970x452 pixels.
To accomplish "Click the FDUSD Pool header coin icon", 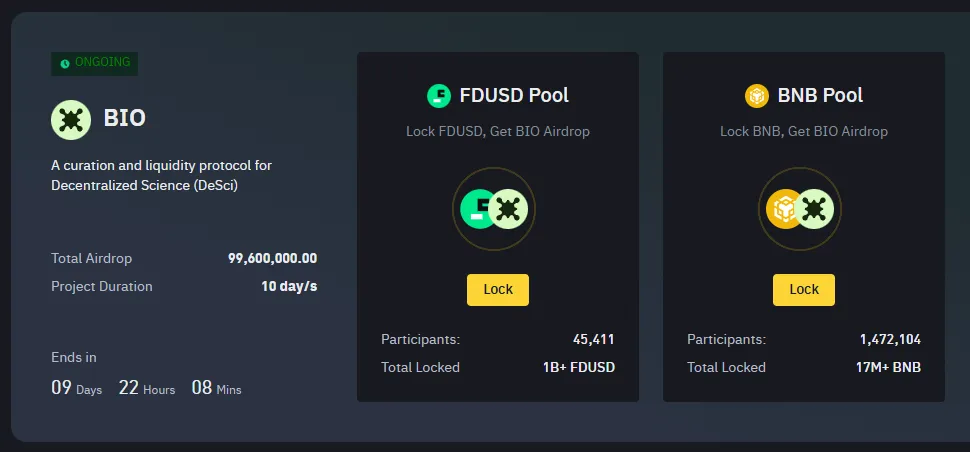I will tap(439, 96).
